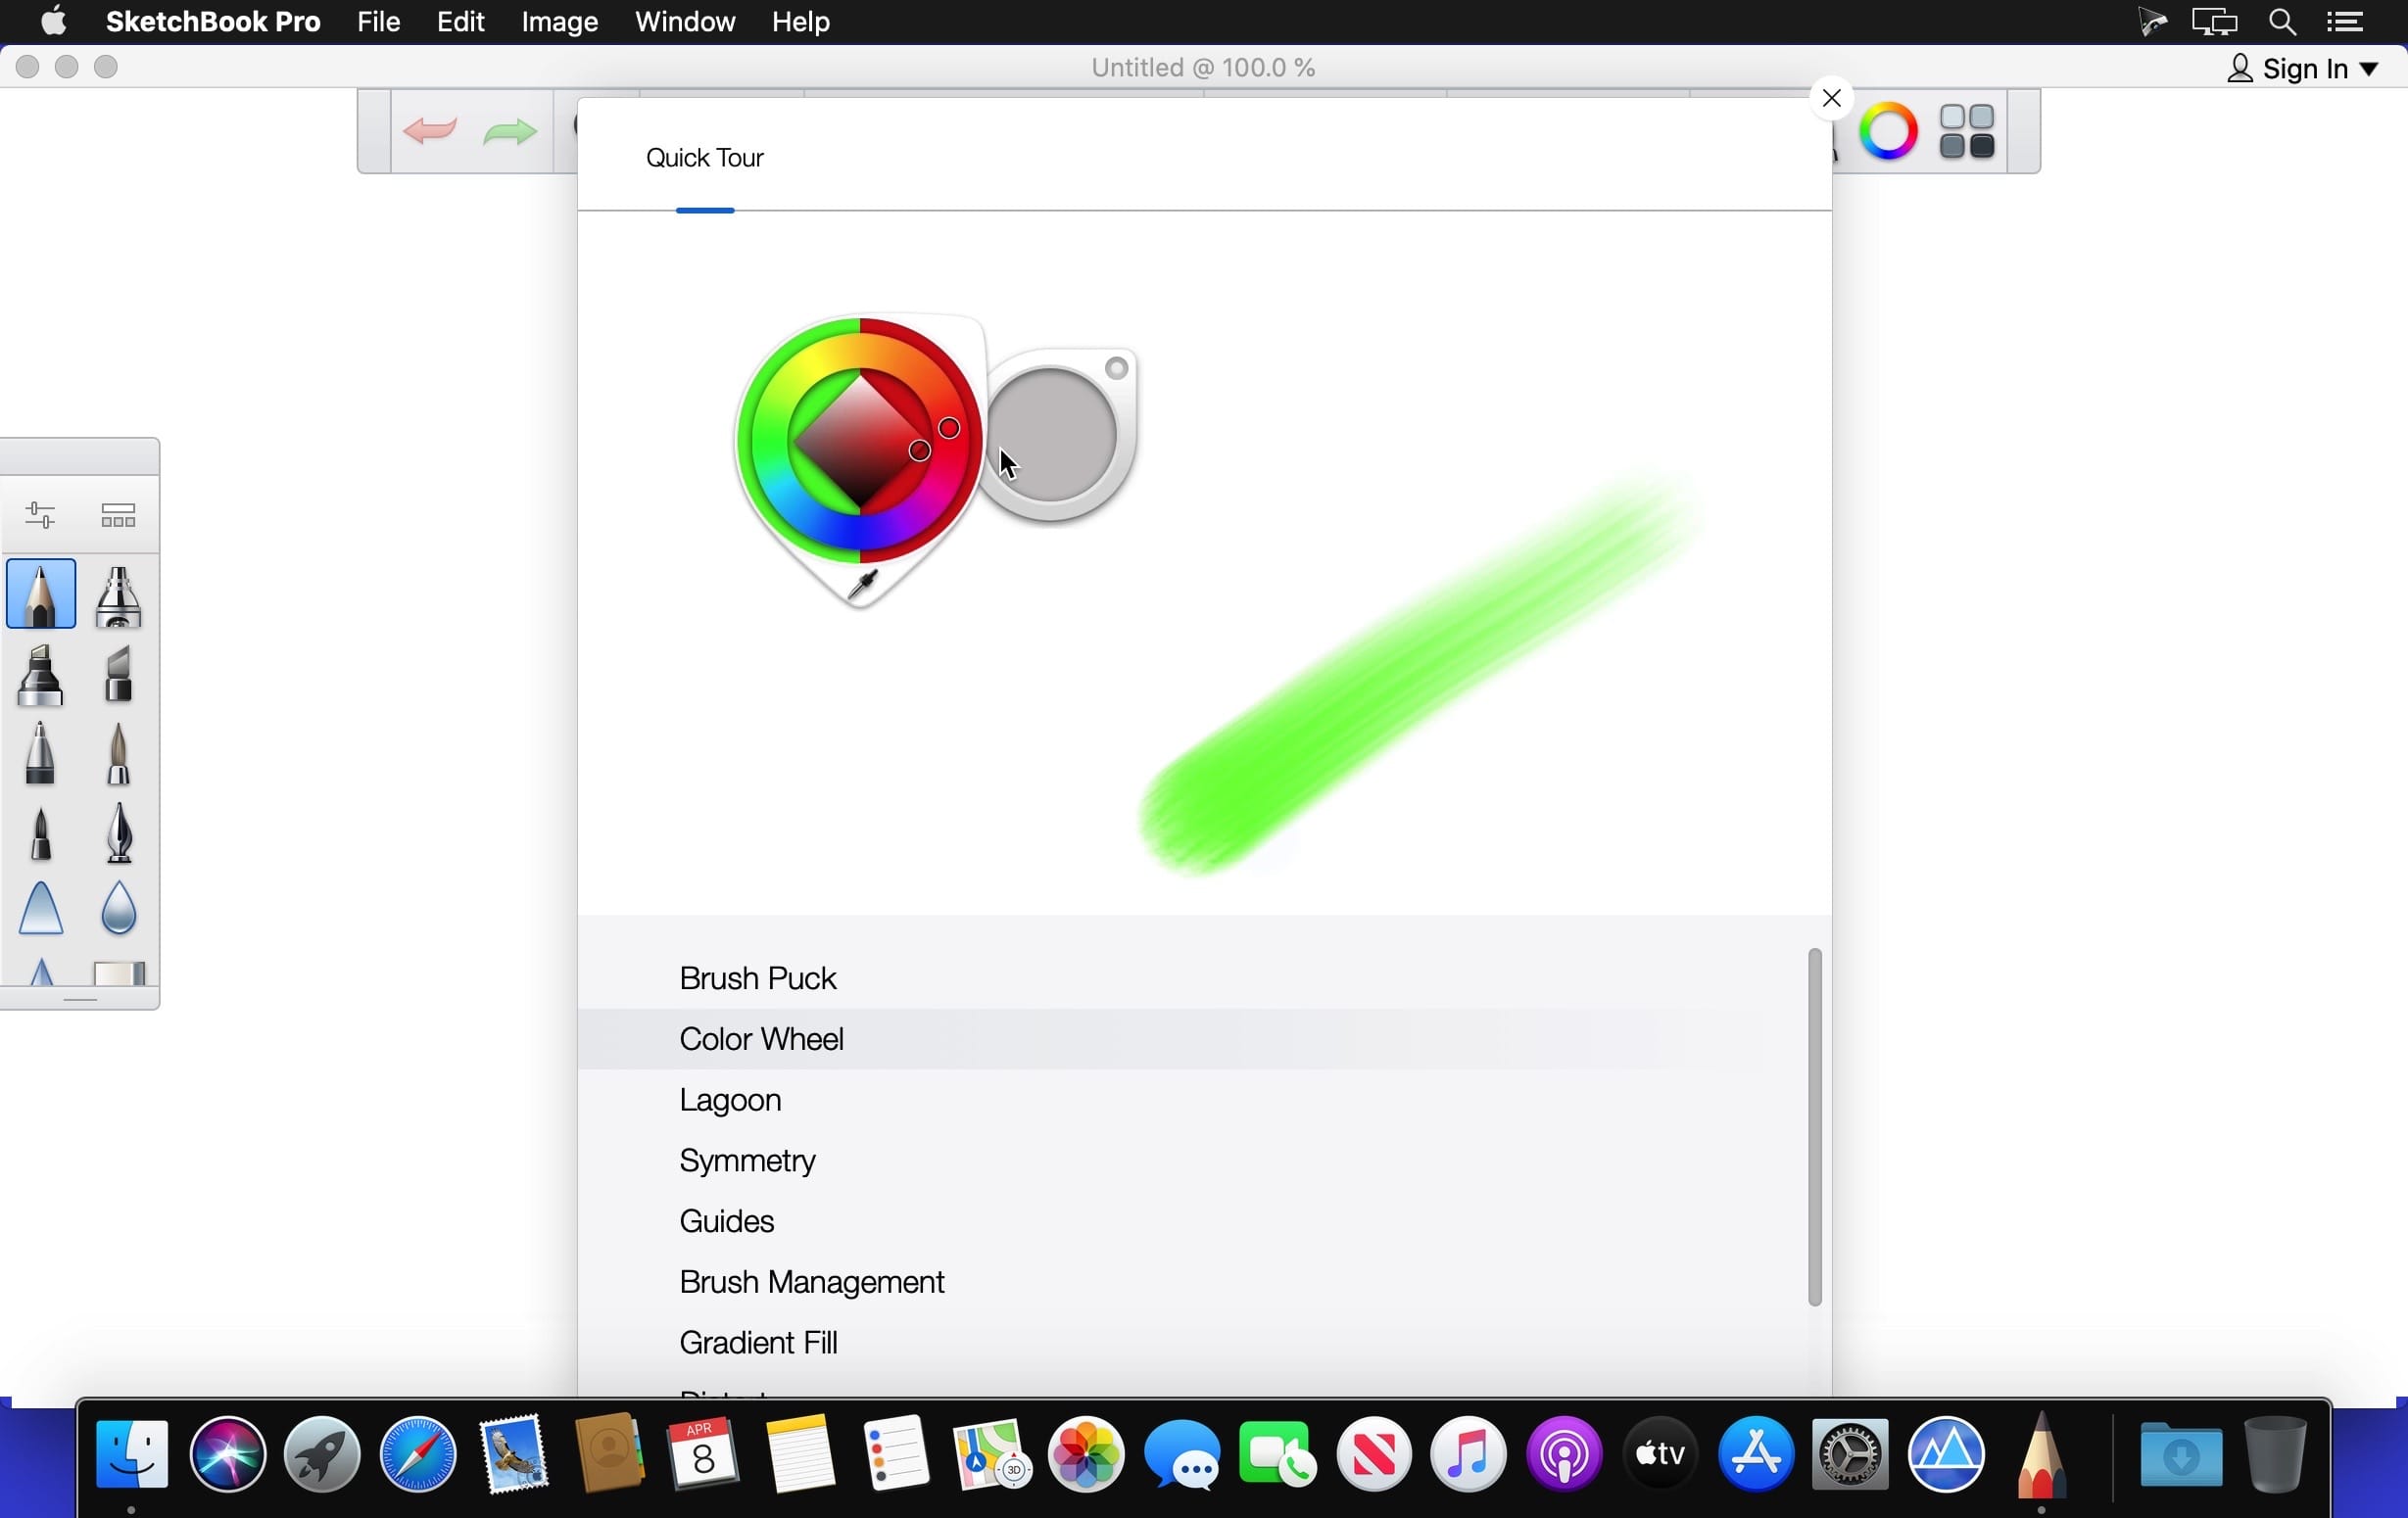Select the airbrush tool icon
Image resolution: width=2408 pixels, height=1518 pixels.
pos(118,596)
